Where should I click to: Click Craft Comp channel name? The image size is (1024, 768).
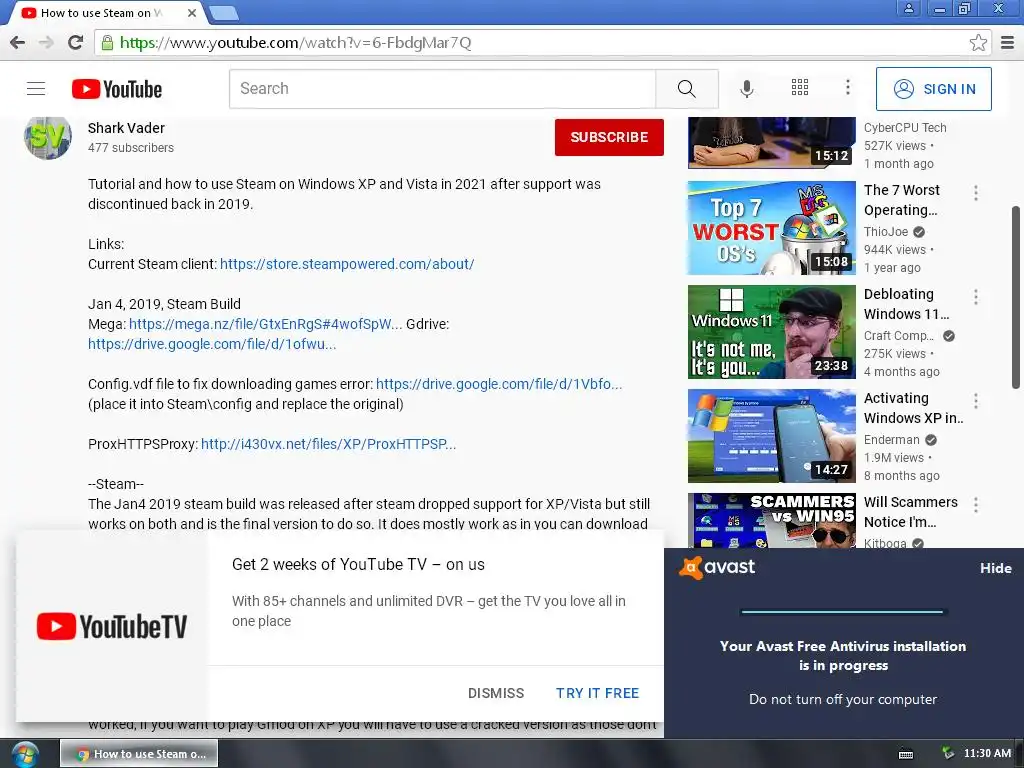tap(899, 336)
